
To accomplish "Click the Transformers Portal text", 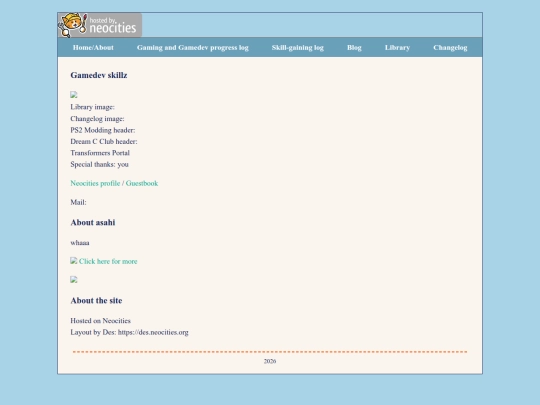I will click(100, 153).
